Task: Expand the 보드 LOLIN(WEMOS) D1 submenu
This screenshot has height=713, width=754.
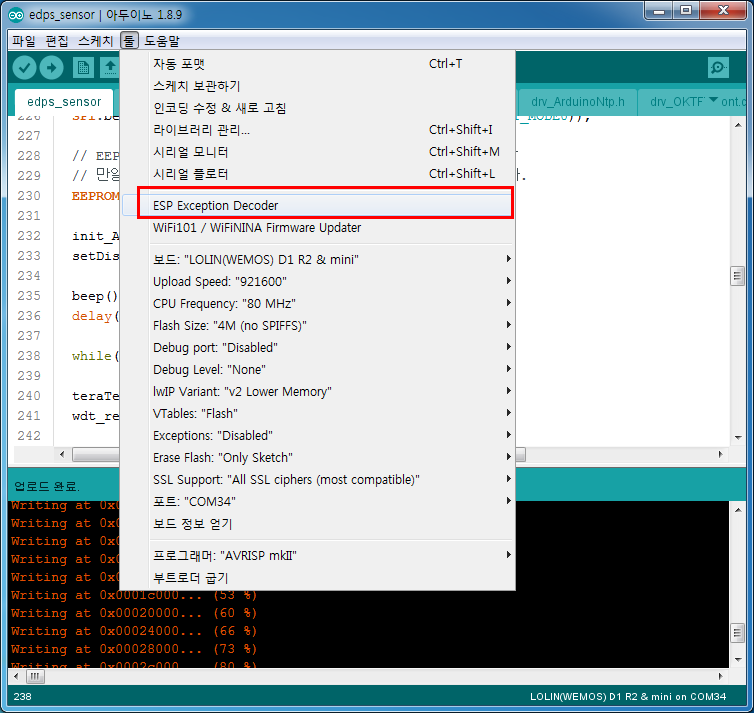Action: click(x=318, y=260)
